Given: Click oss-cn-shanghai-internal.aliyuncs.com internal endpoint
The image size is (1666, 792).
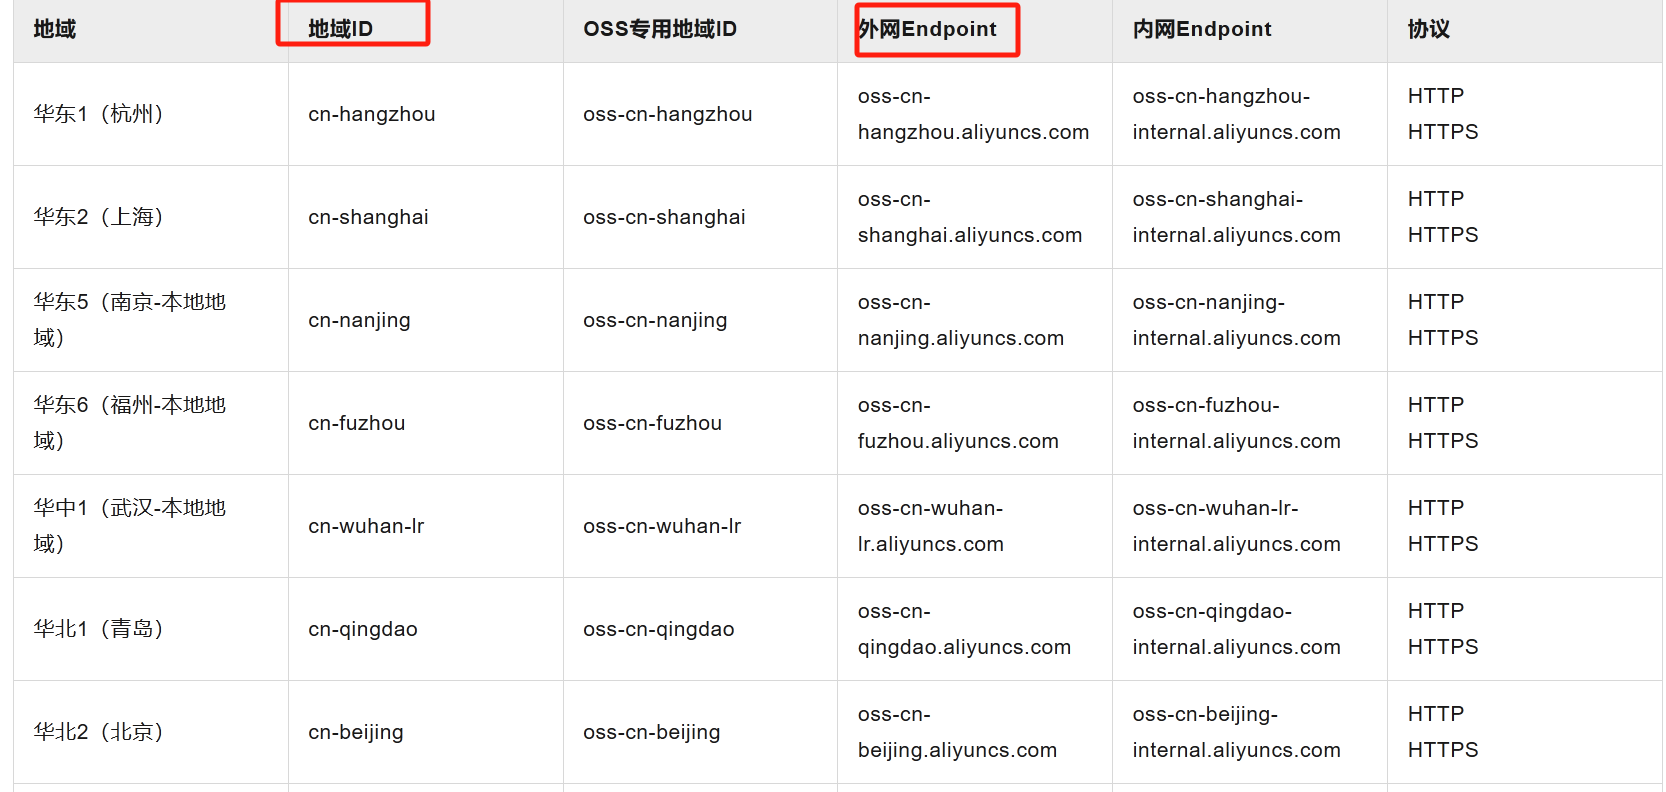Looking at the screenshot, I should click(1237, 217).
